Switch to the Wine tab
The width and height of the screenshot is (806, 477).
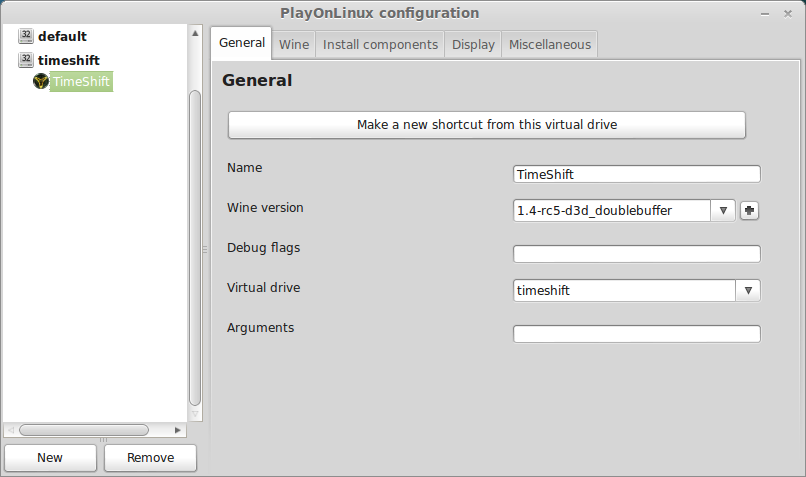pos(294,45)
